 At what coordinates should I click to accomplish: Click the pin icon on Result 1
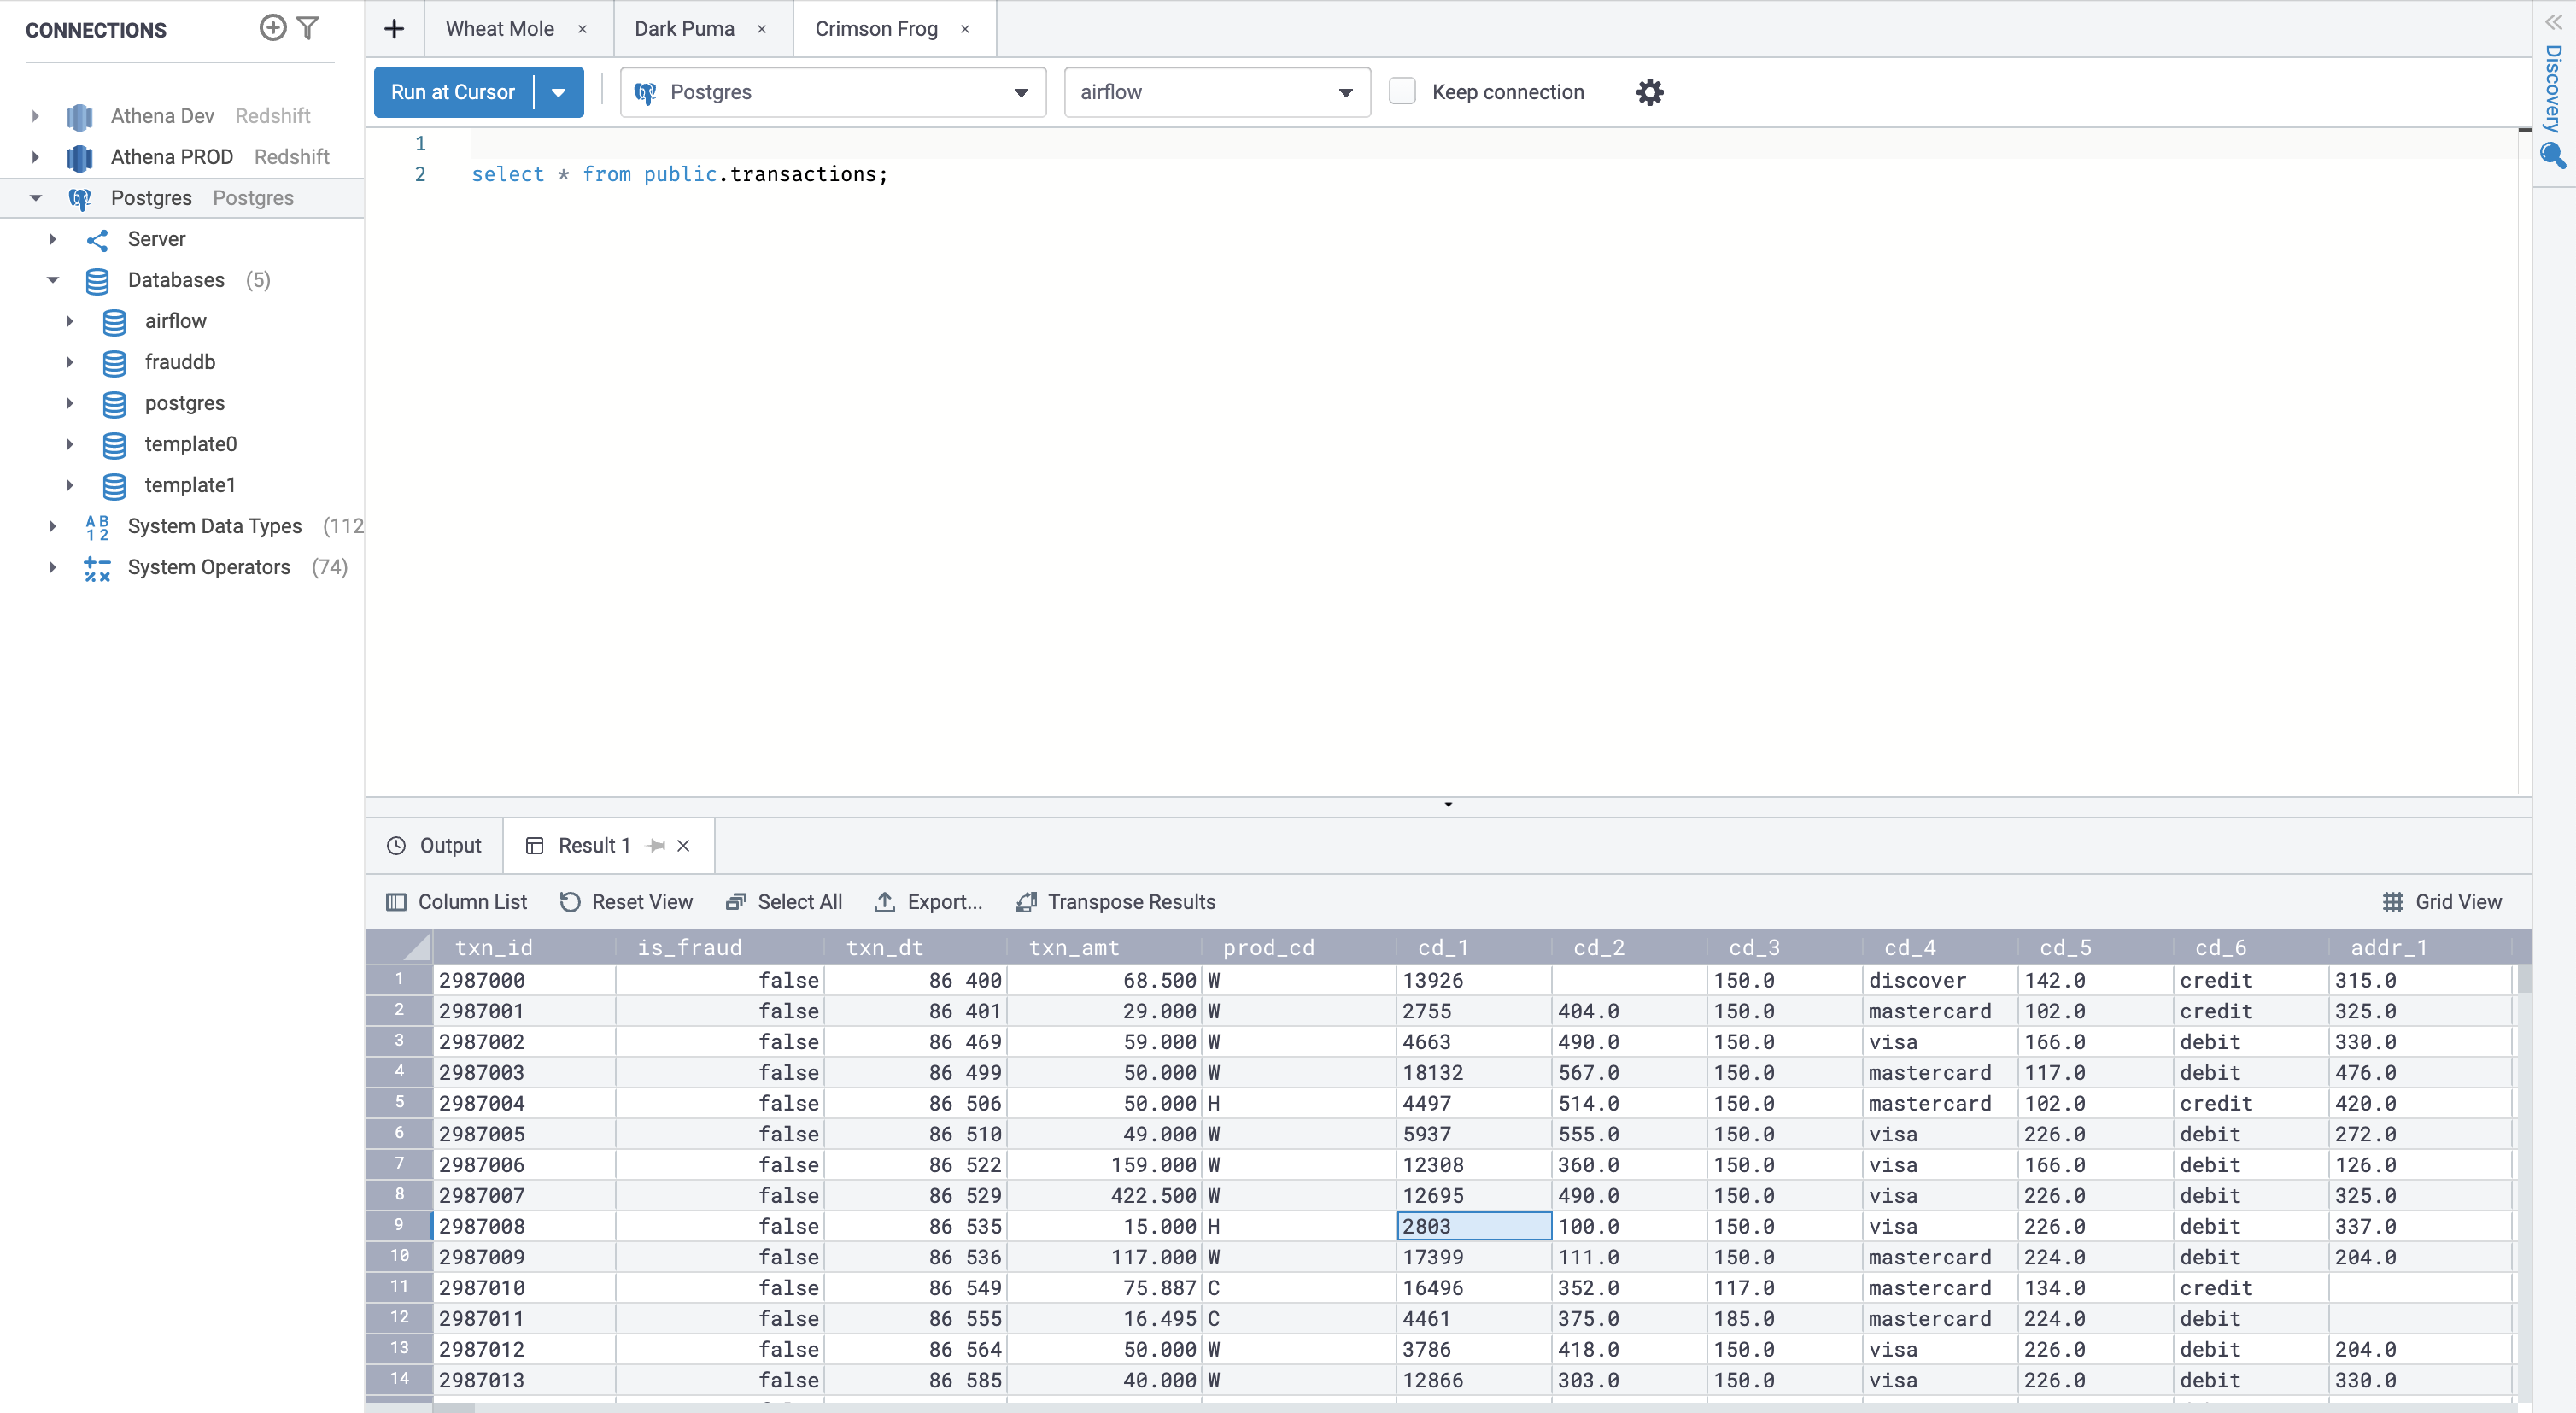coord(657,846)
